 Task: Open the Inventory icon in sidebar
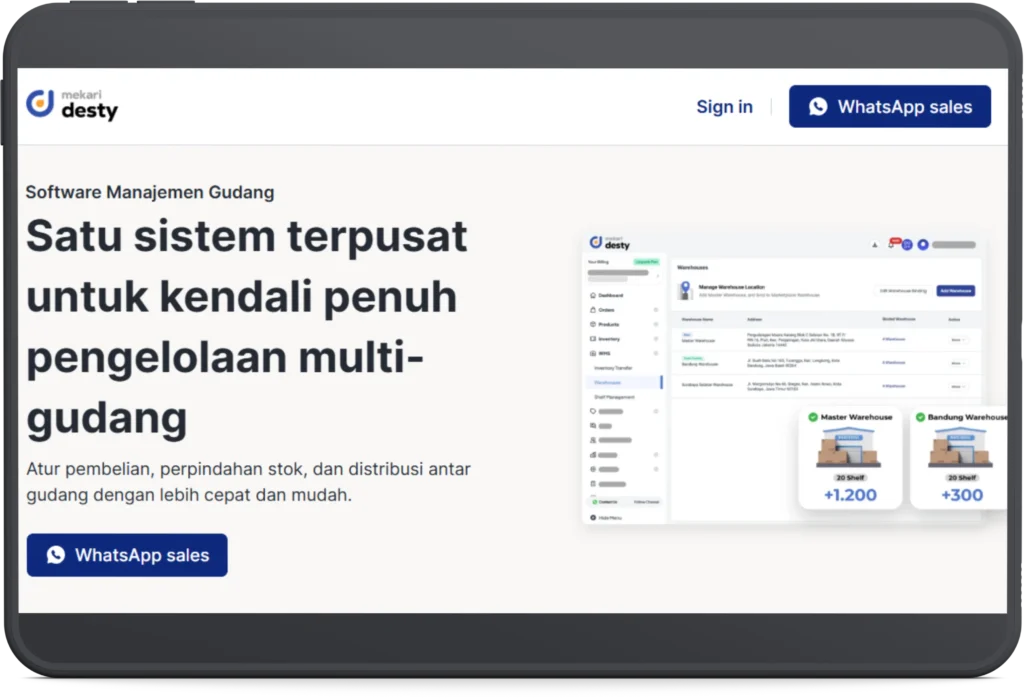(593, 338)
